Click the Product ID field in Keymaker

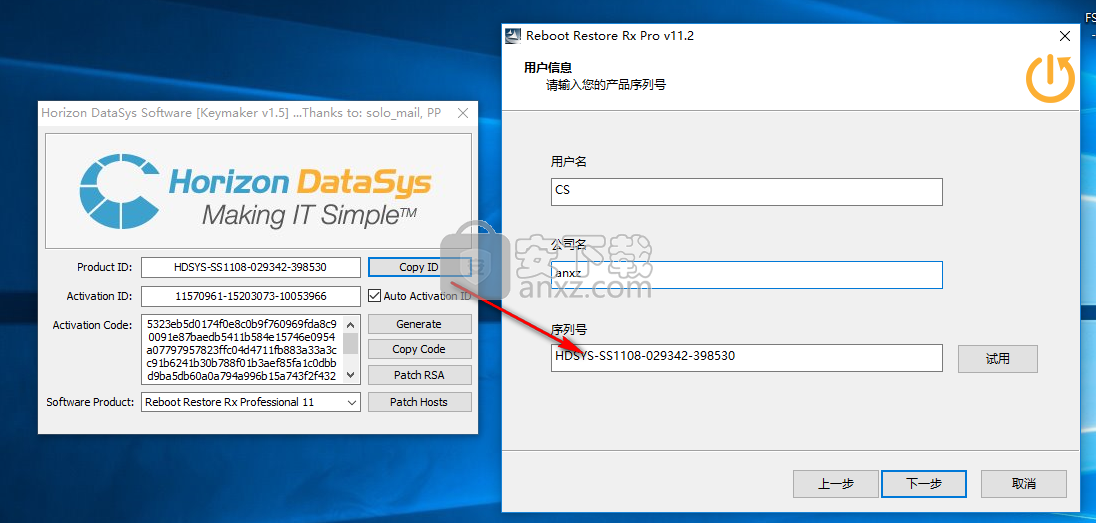(x=251, y=267)
